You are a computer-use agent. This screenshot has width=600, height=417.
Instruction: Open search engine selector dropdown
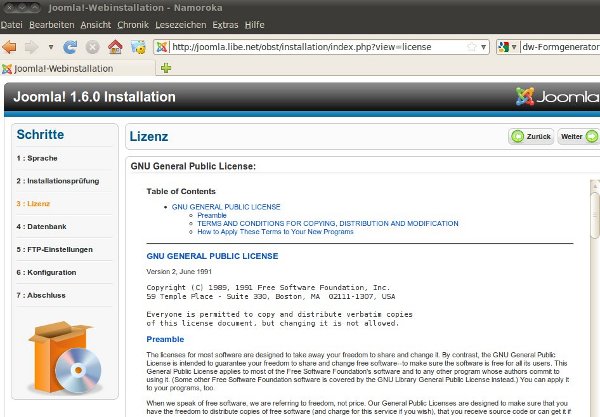[507, 47]
